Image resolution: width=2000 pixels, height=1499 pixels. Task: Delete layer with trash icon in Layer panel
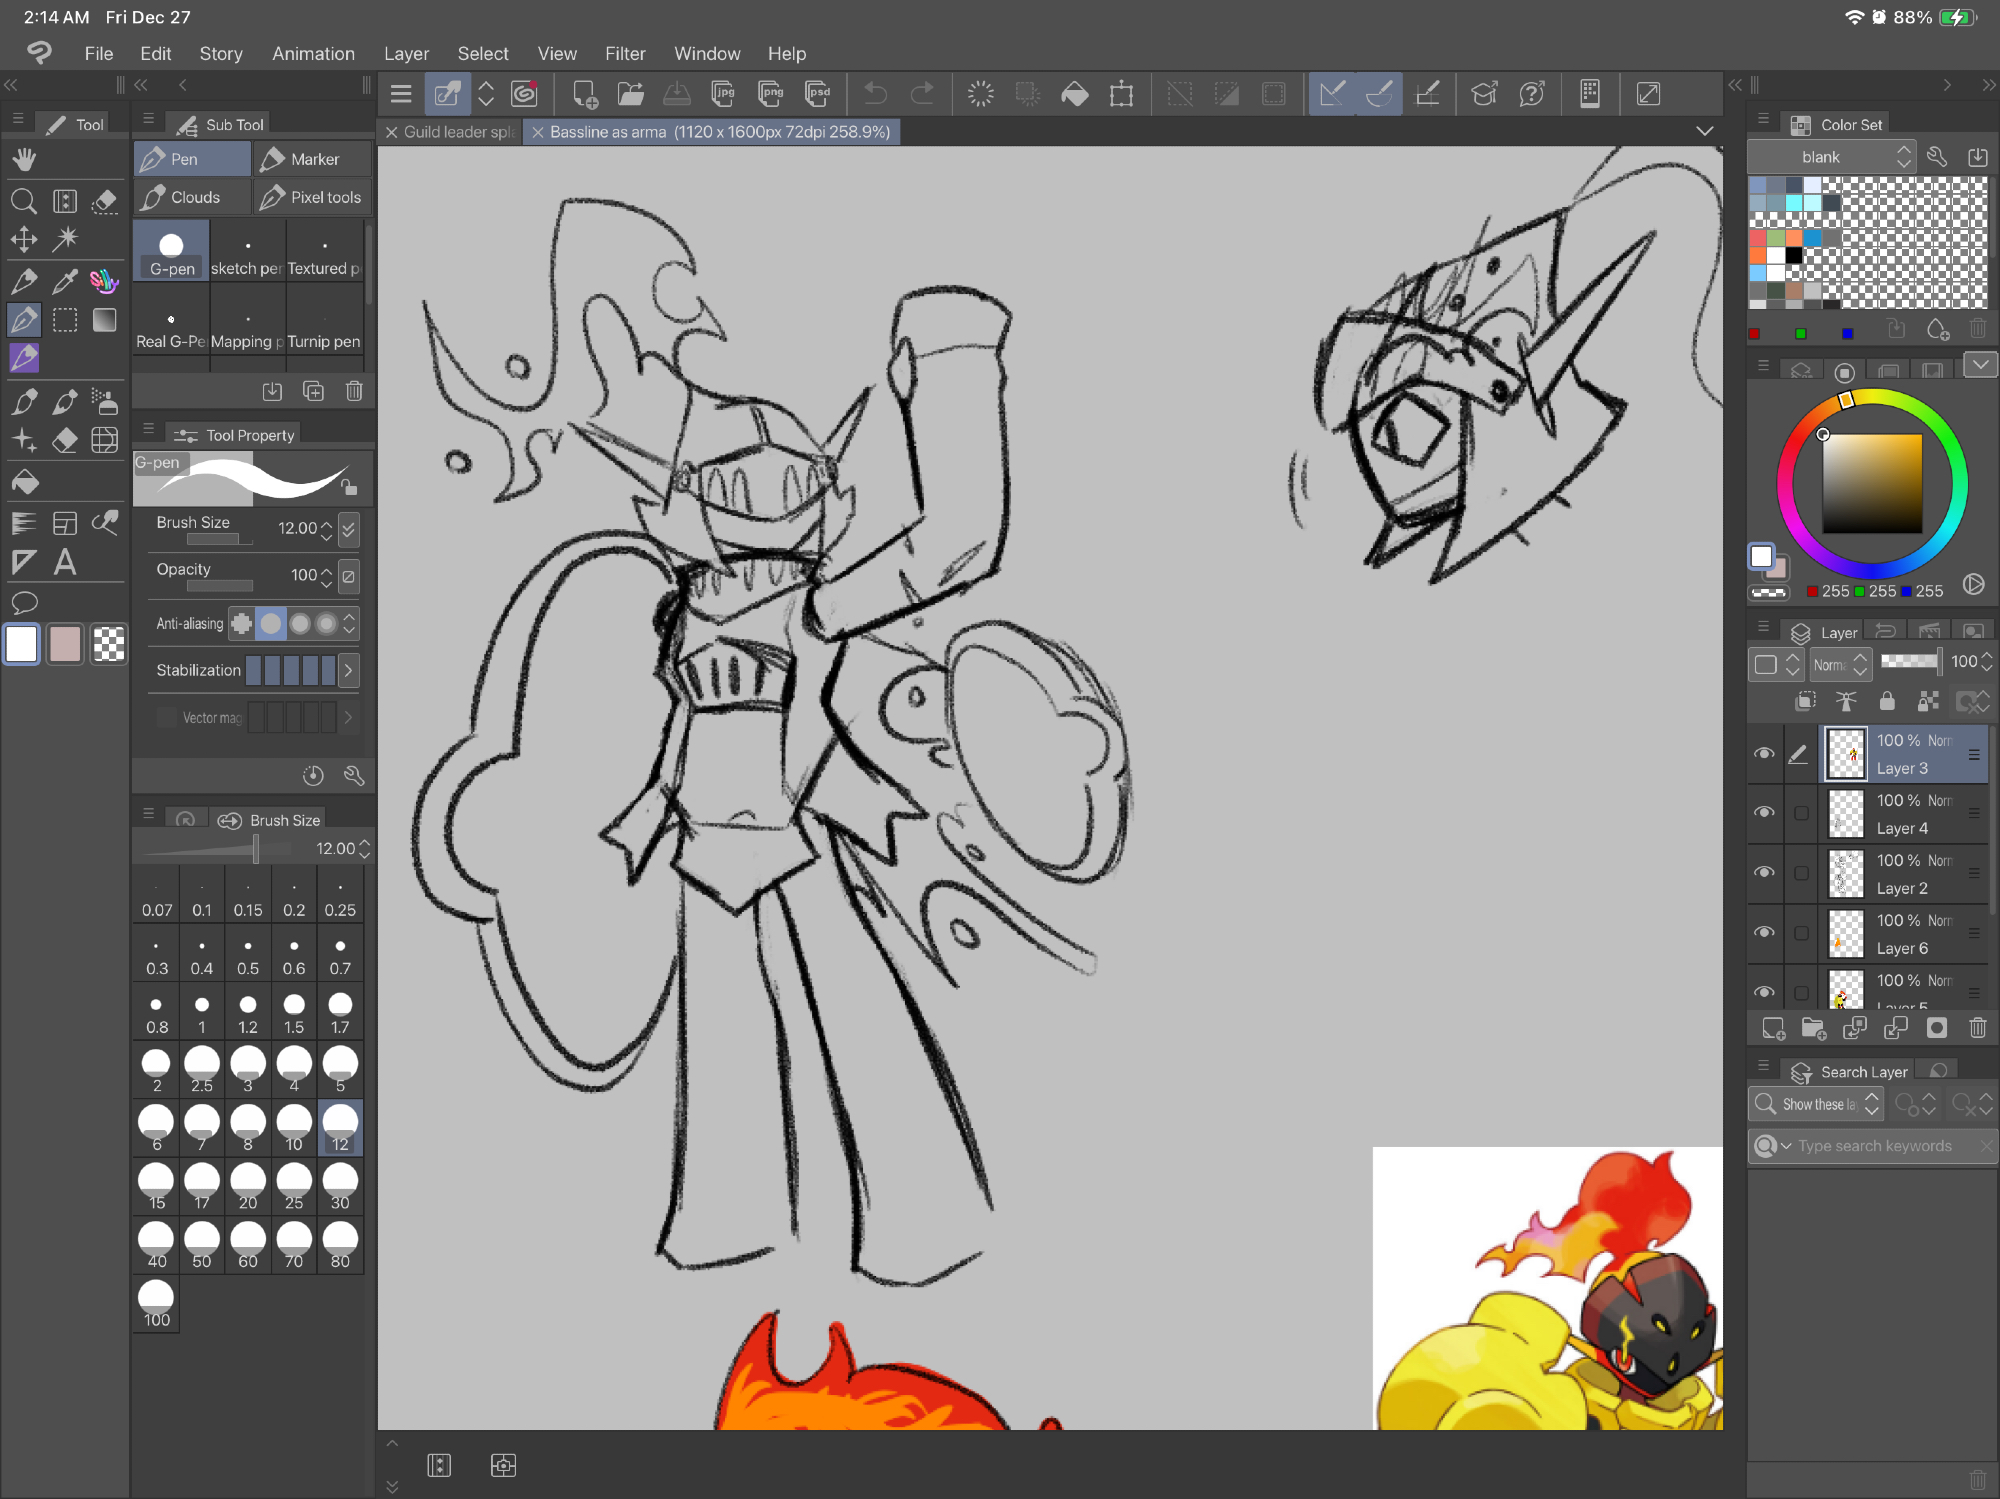(1977, 1028)
